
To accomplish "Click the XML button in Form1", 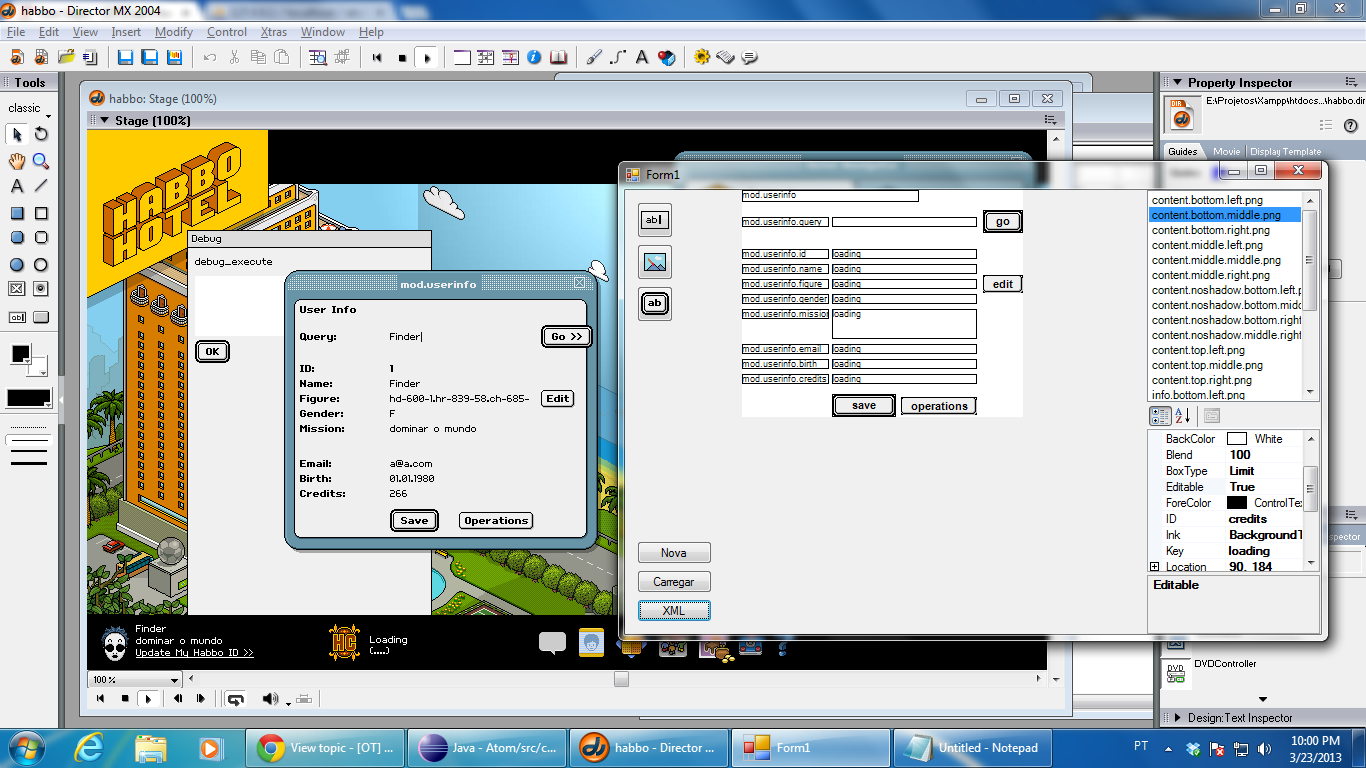I will tap(674, 610).
